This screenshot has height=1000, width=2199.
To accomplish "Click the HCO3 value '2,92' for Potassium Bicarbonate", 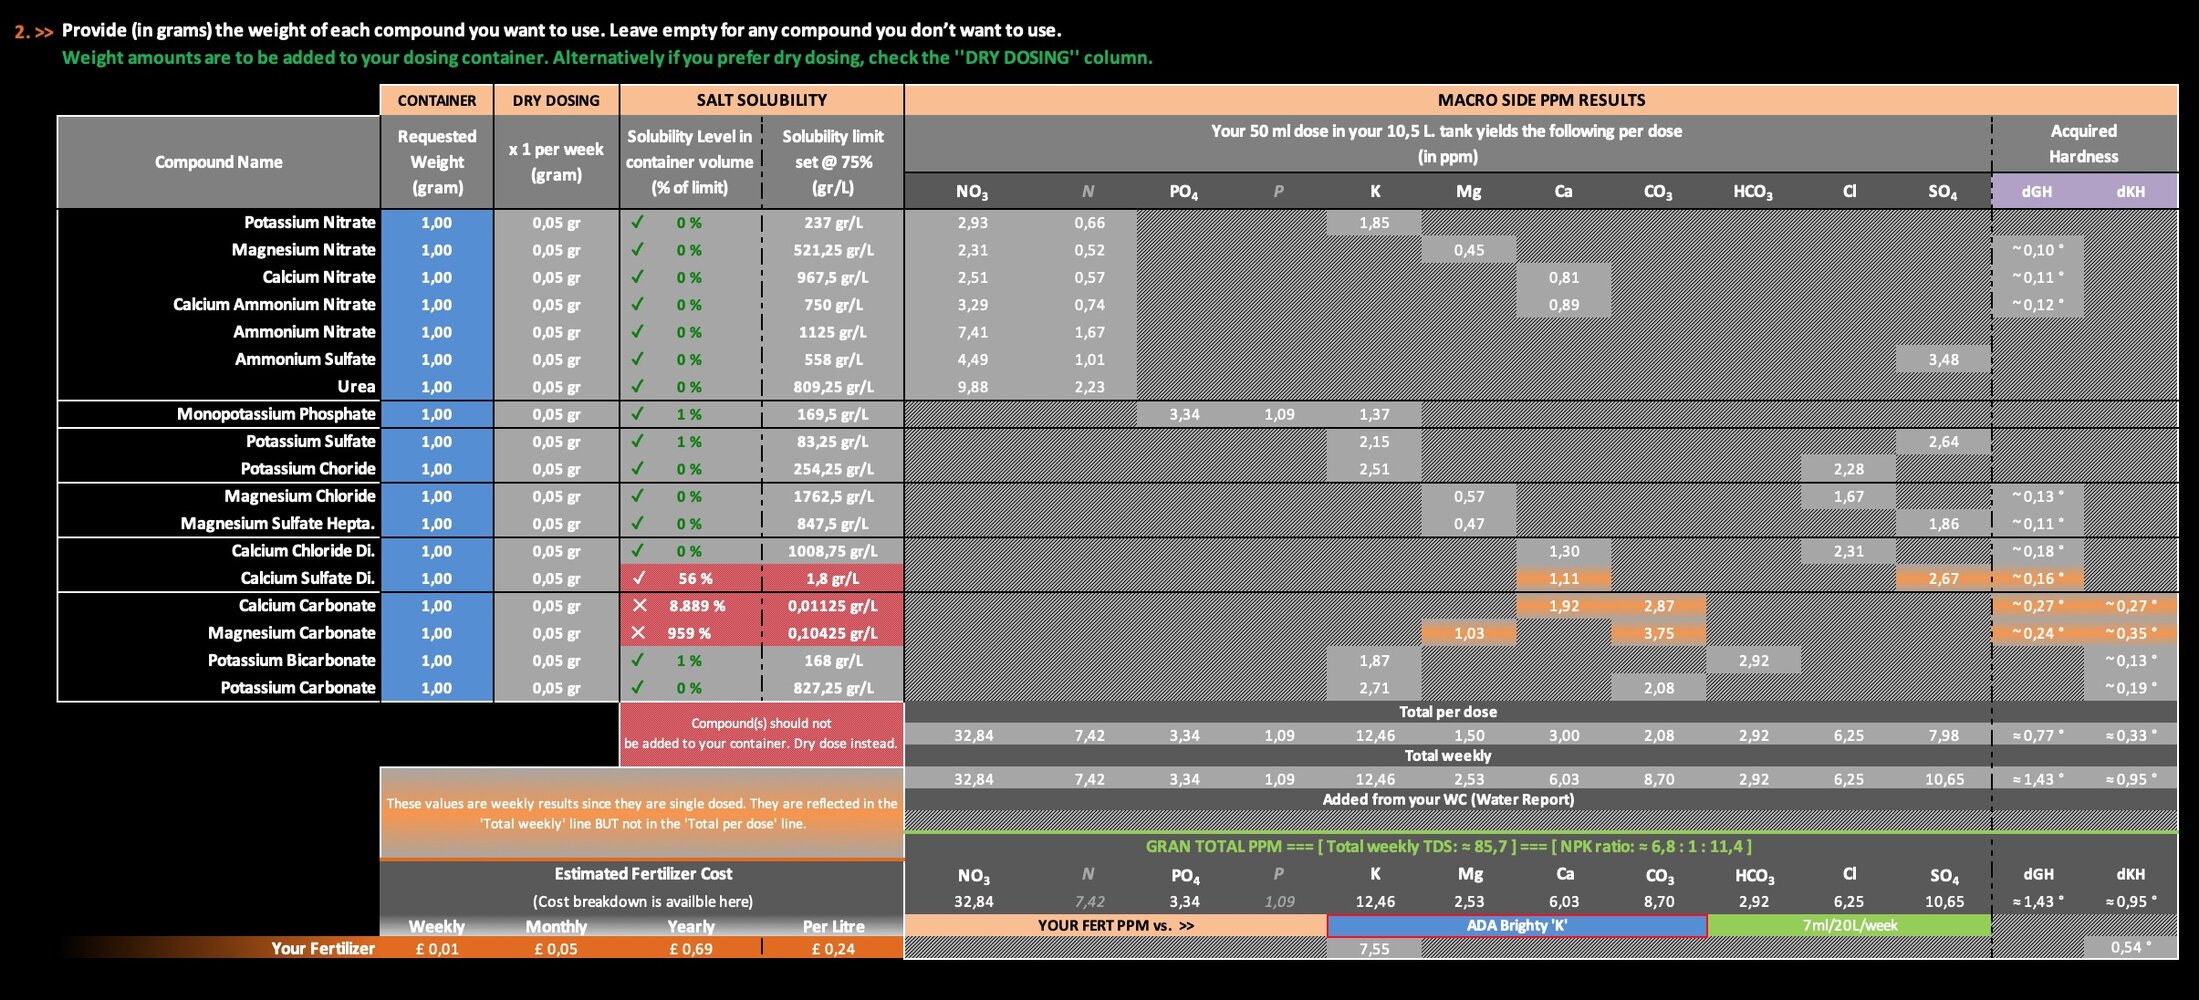I will (x=1753, y=661).
